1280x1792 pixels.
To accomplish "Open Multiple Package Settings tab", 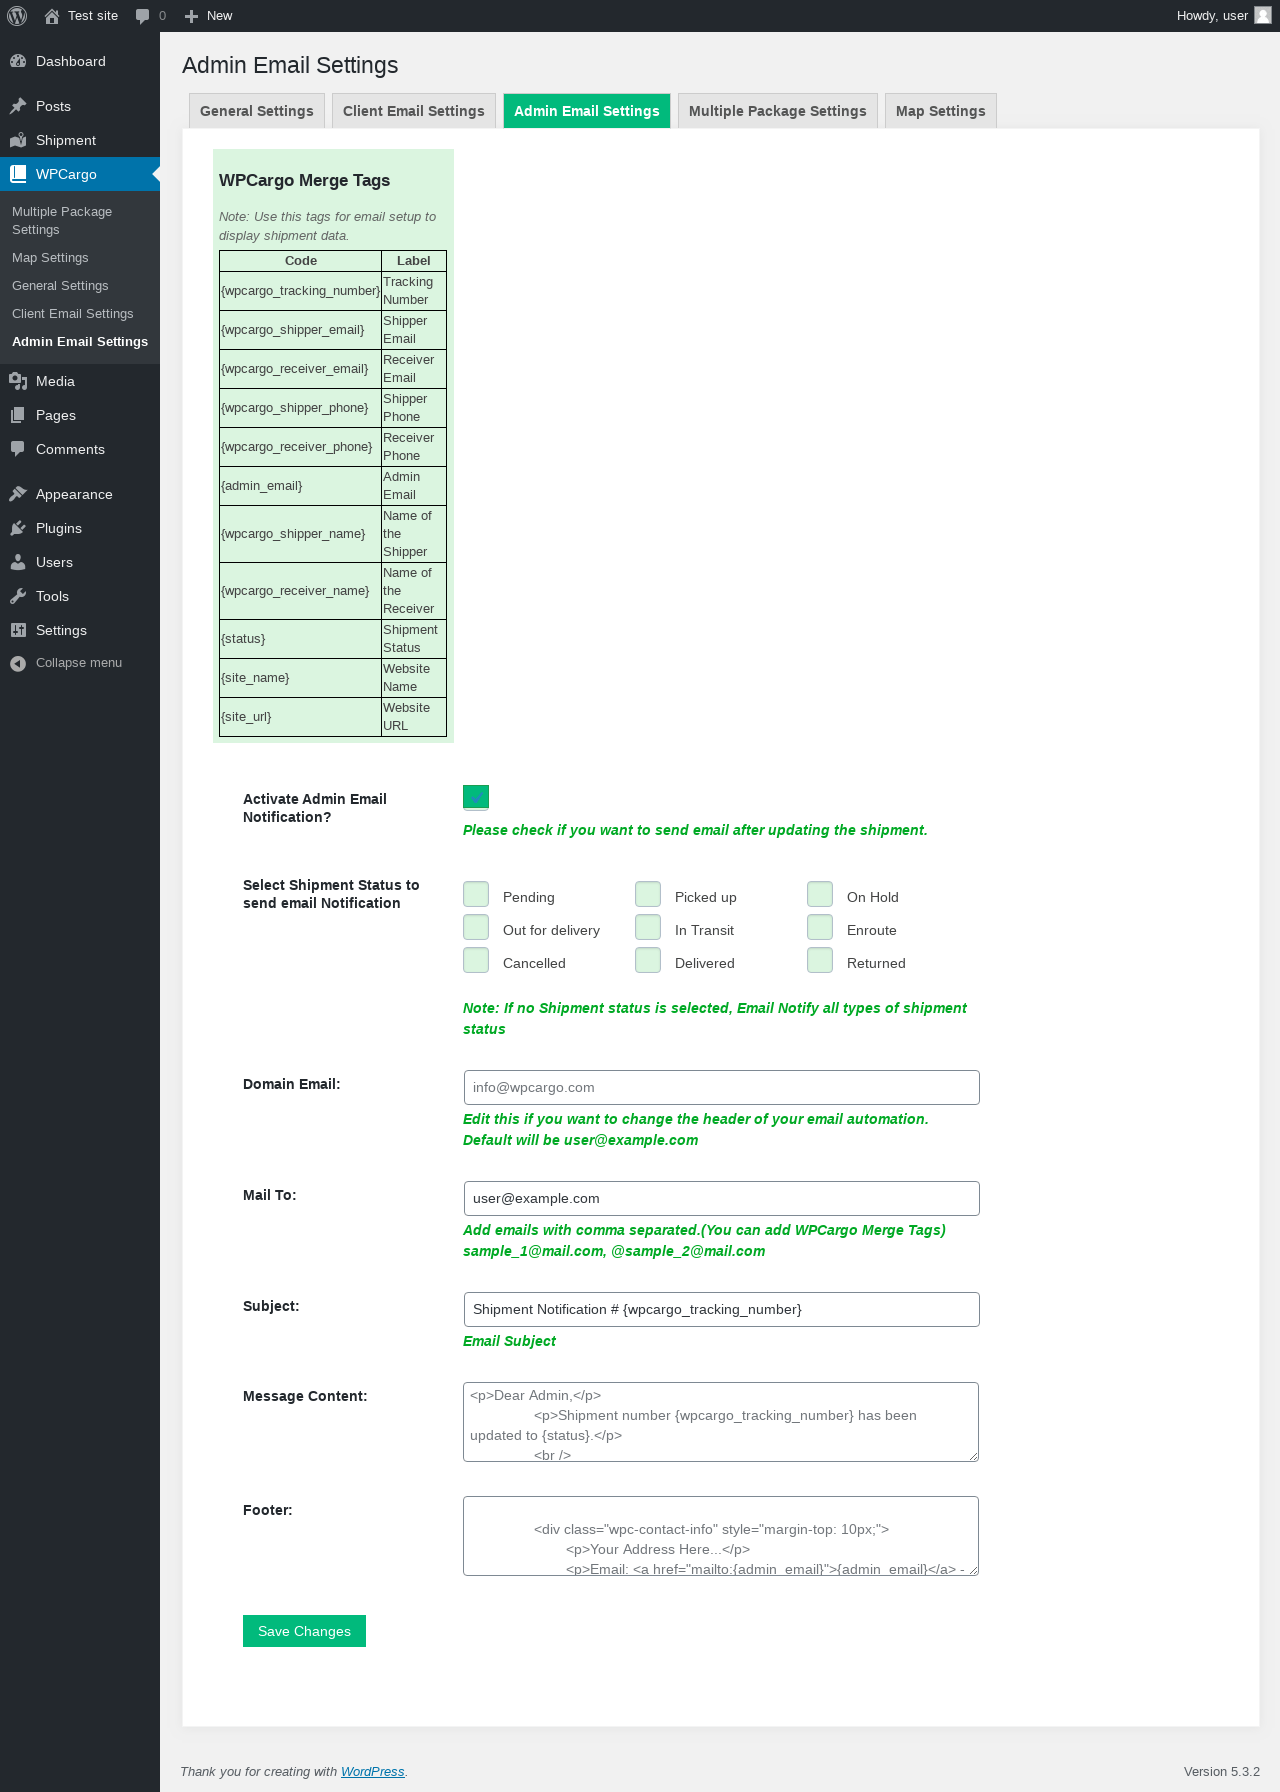I will tap(778, 111).
